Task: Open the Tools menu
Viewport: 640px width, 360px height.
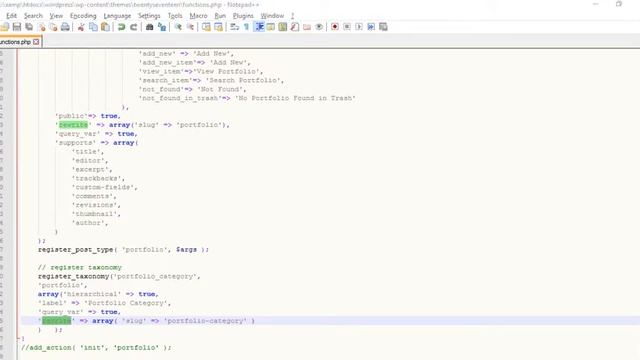Action: (x=175, y=16)
